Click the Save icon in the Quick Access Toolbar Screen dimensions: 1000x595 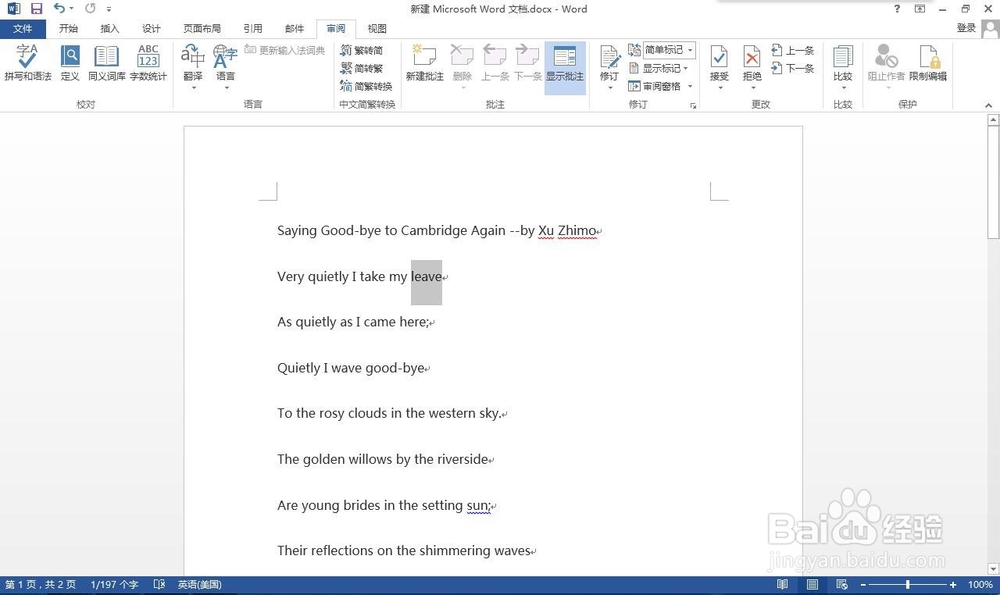click(36, 8)
